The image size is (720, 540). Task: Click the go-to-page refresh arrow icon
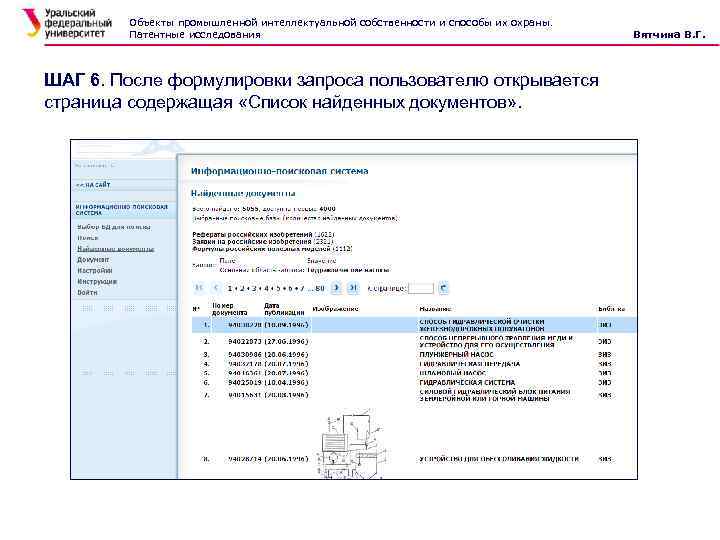coord(443,288)
